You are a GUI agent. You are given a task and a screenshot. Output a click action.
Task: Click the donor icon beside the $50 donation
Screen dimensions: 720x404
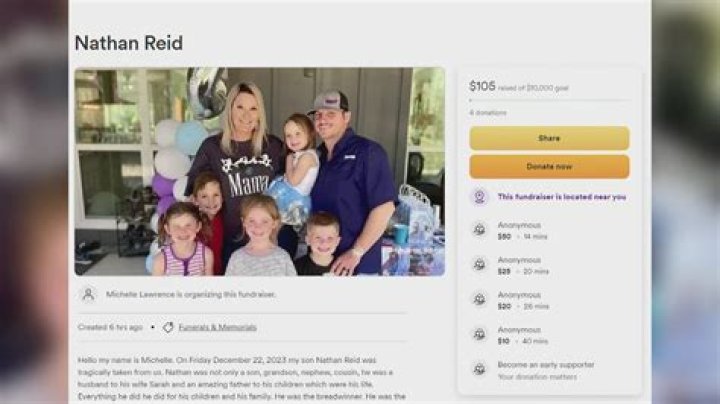click(x=479, y=230)
